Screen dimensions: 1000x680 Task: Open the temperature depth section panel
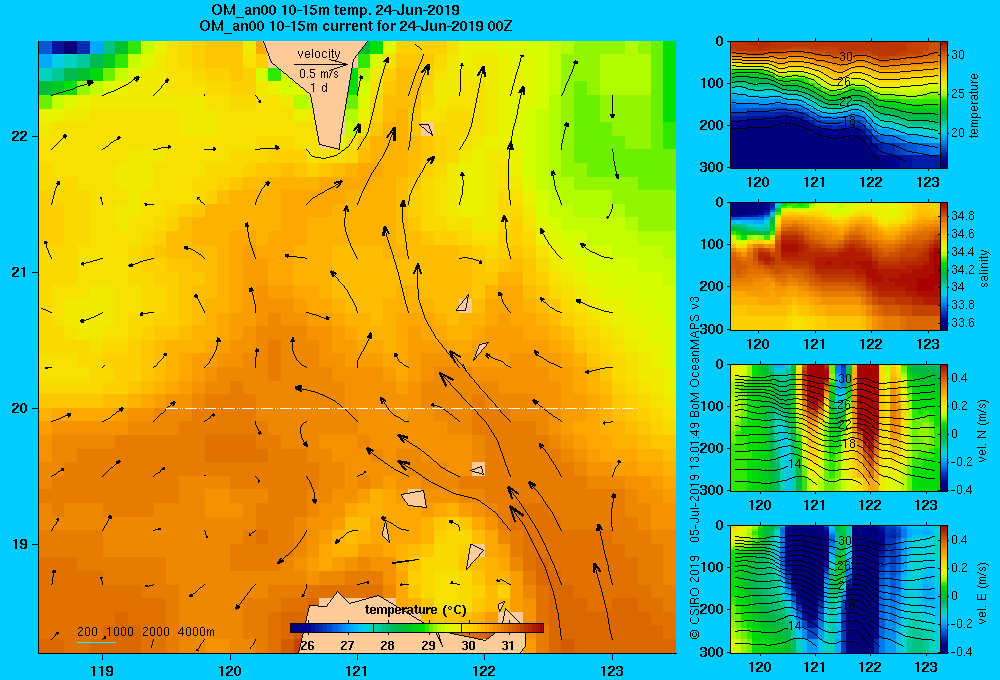[835, 105]
